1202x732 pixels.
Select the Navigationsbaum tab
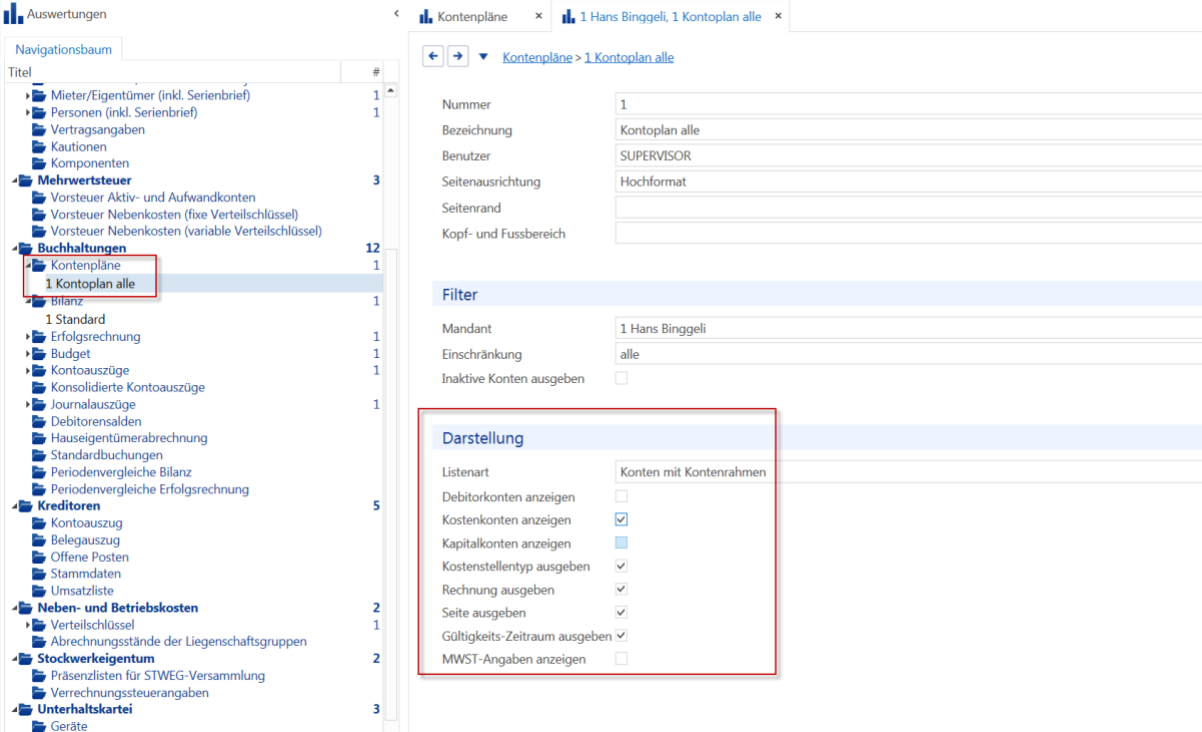[x=64, y=49]
